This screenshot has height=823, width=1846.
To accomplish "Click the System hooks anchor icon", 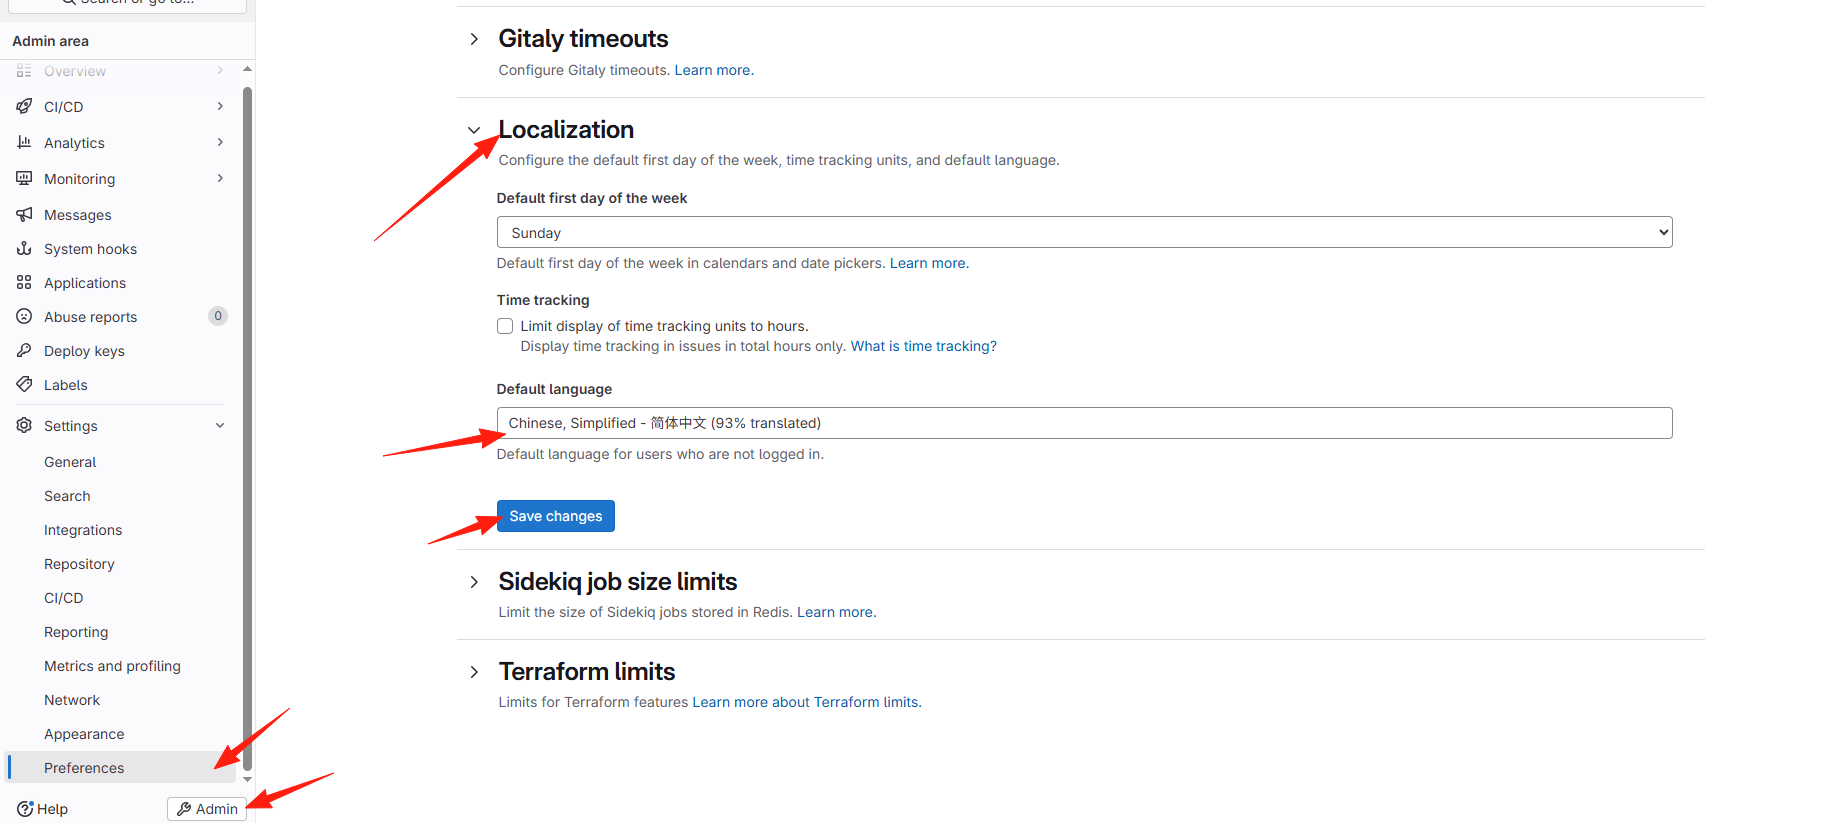I will (x=24, y=248).
